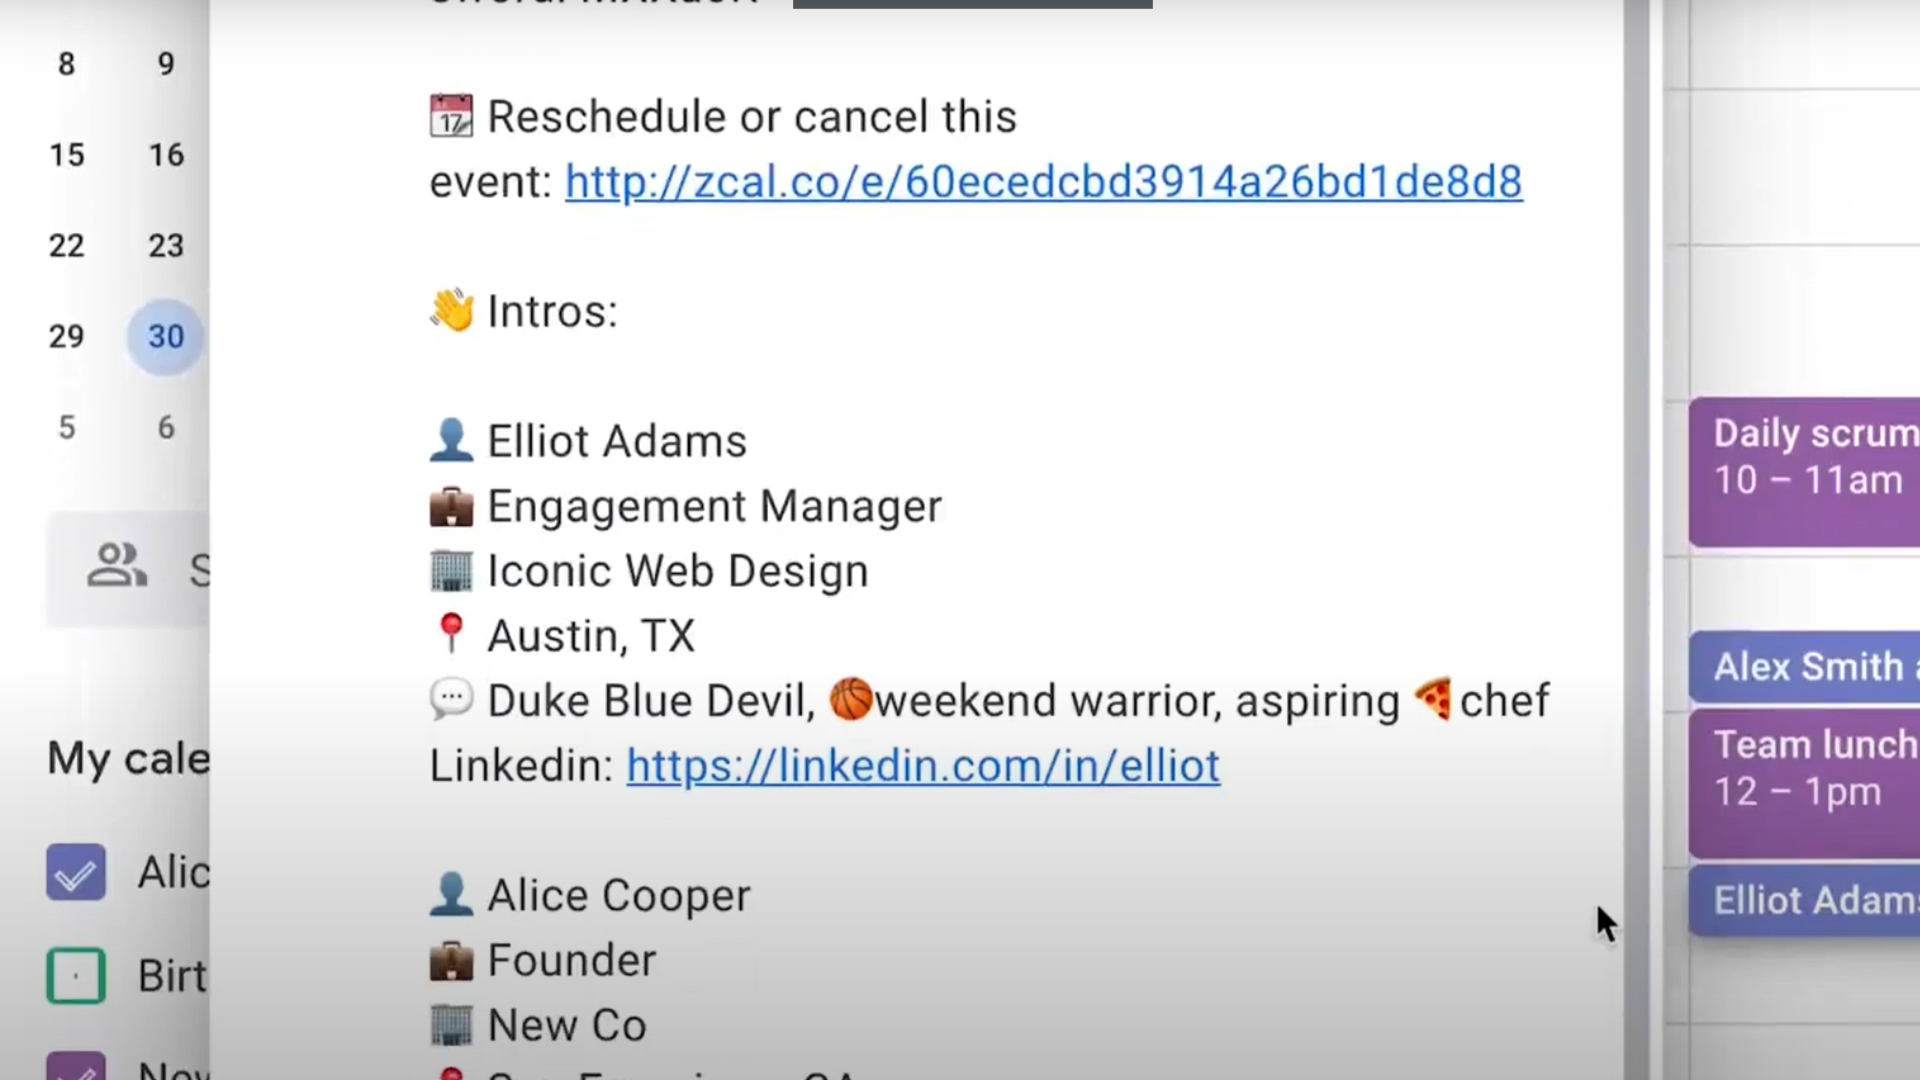This screenshot has height=1080, width=1920.
Task: Click the calendar reschedule icon
Action: 450,115
